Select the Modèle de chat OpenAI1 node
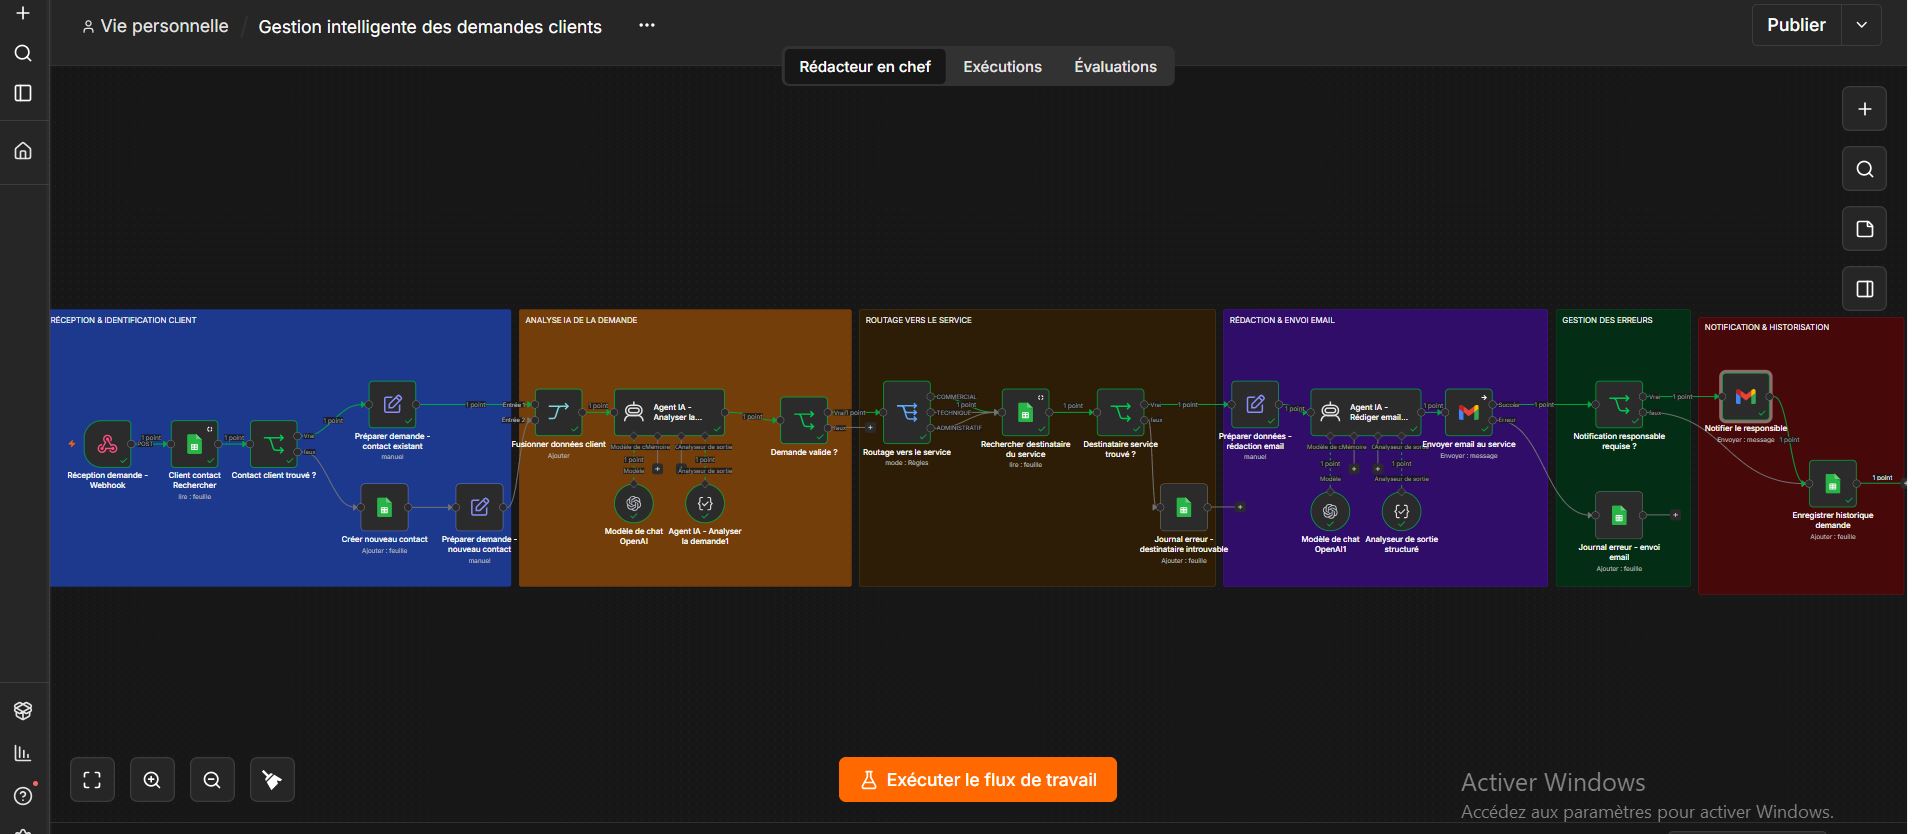 click(x=1330, y=511)
